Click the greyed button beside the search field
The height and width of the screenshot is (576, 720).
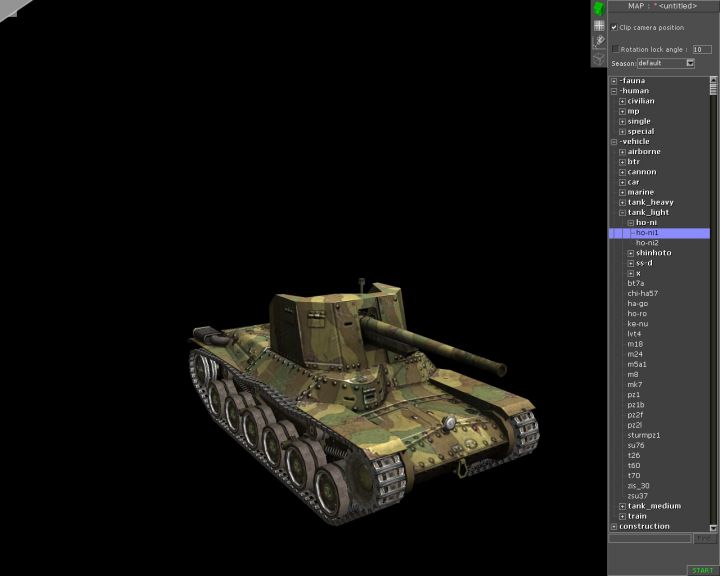(x=705, y=539)
